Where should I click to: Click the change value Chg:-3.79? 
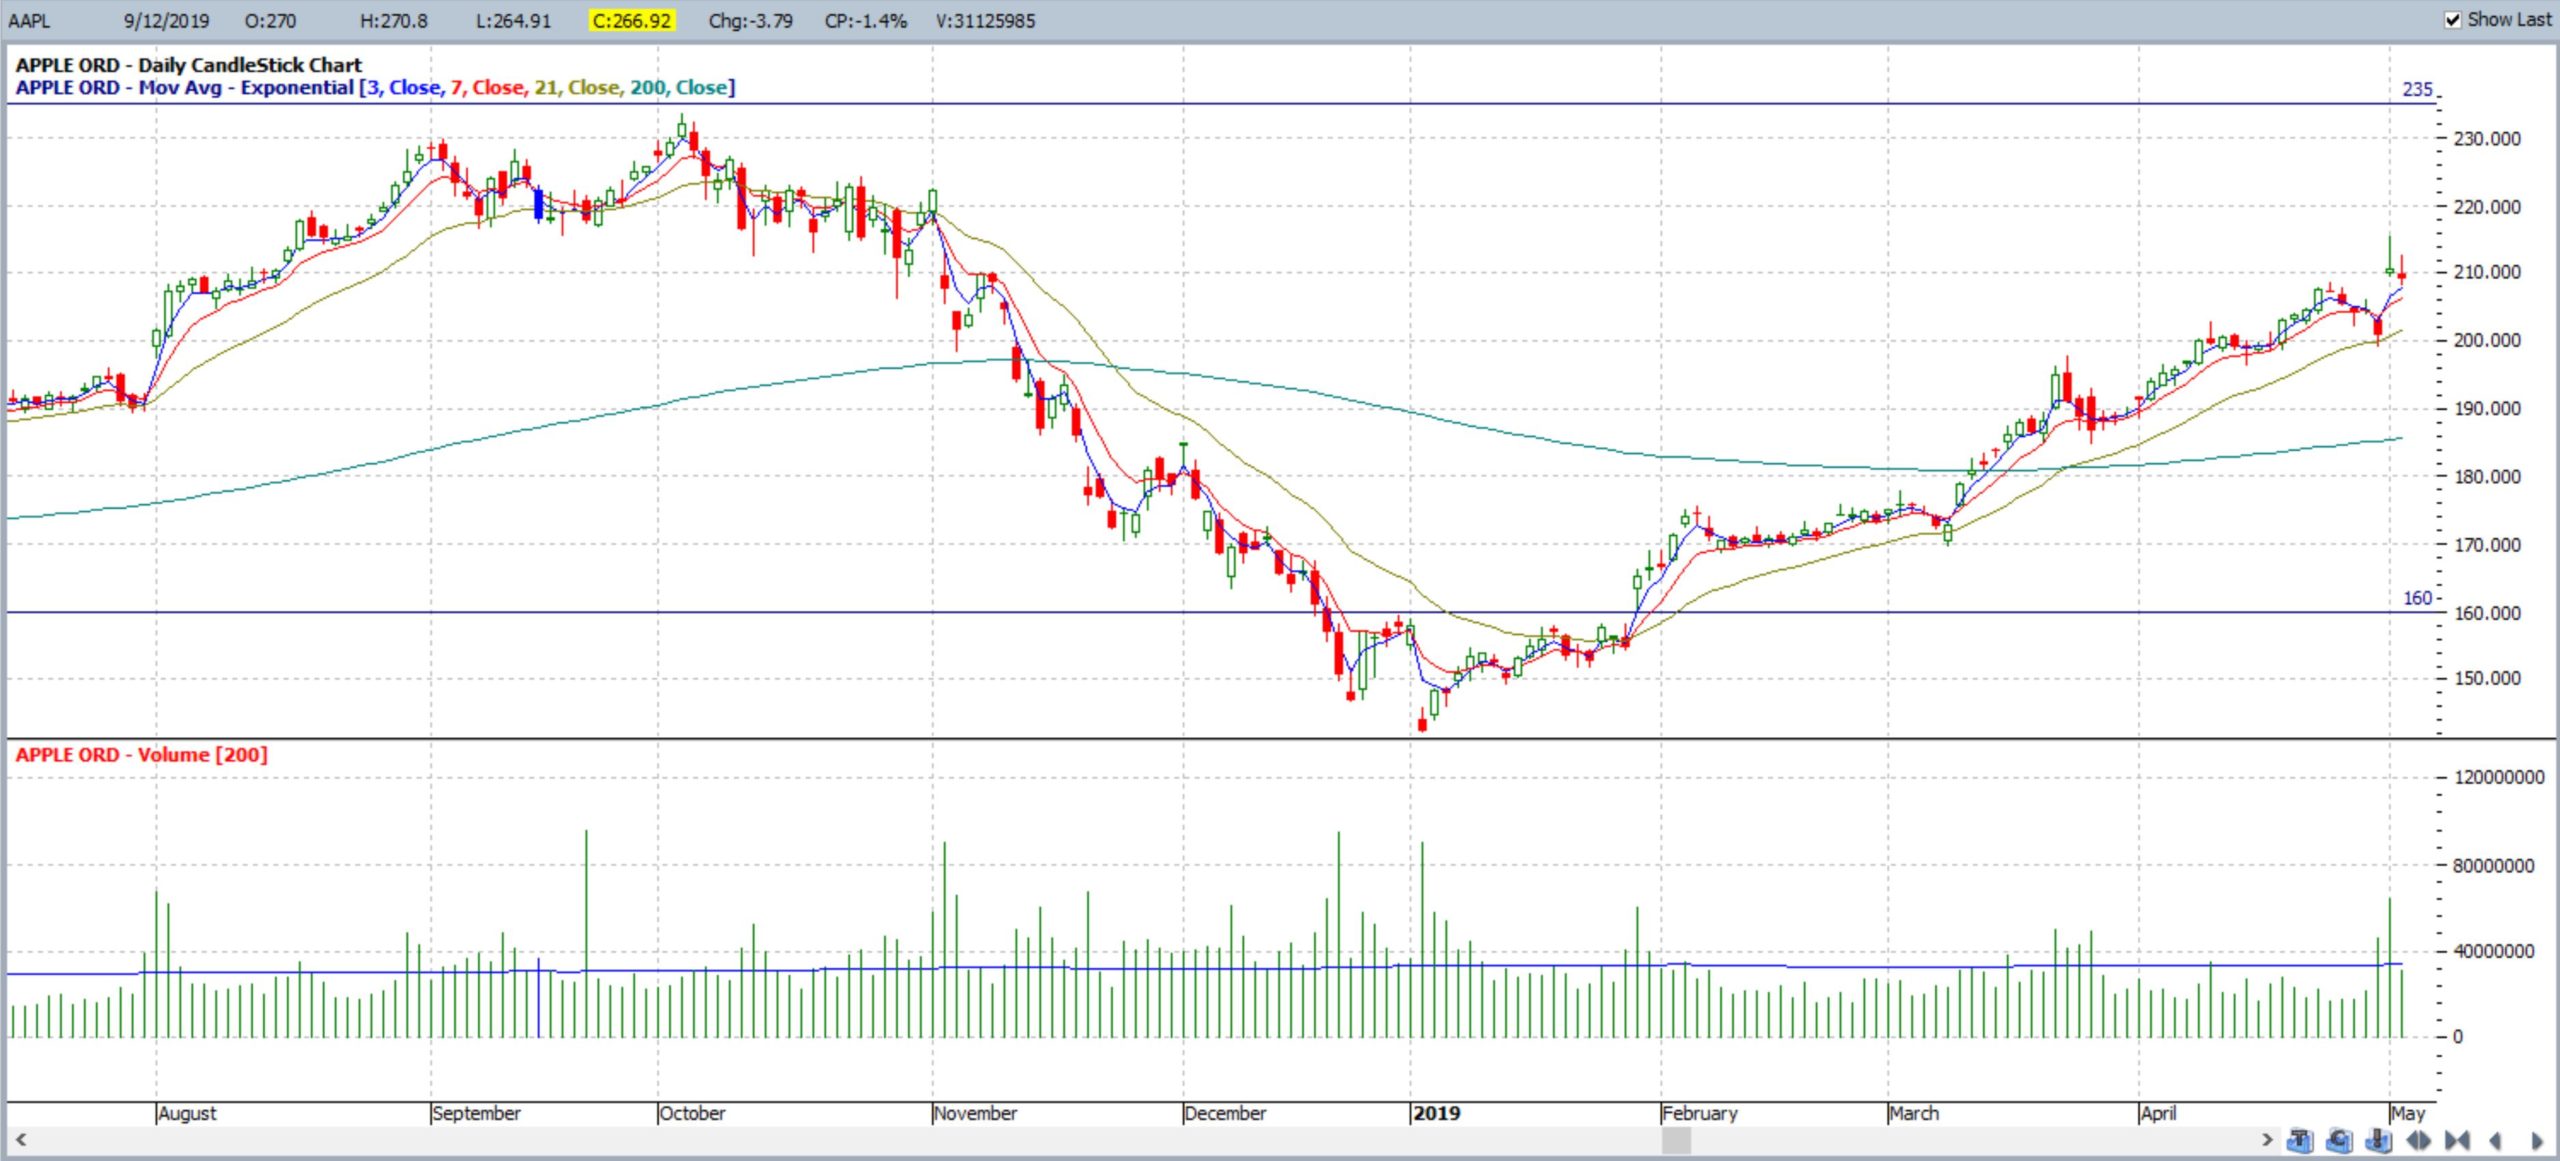[x=750, y=21]
